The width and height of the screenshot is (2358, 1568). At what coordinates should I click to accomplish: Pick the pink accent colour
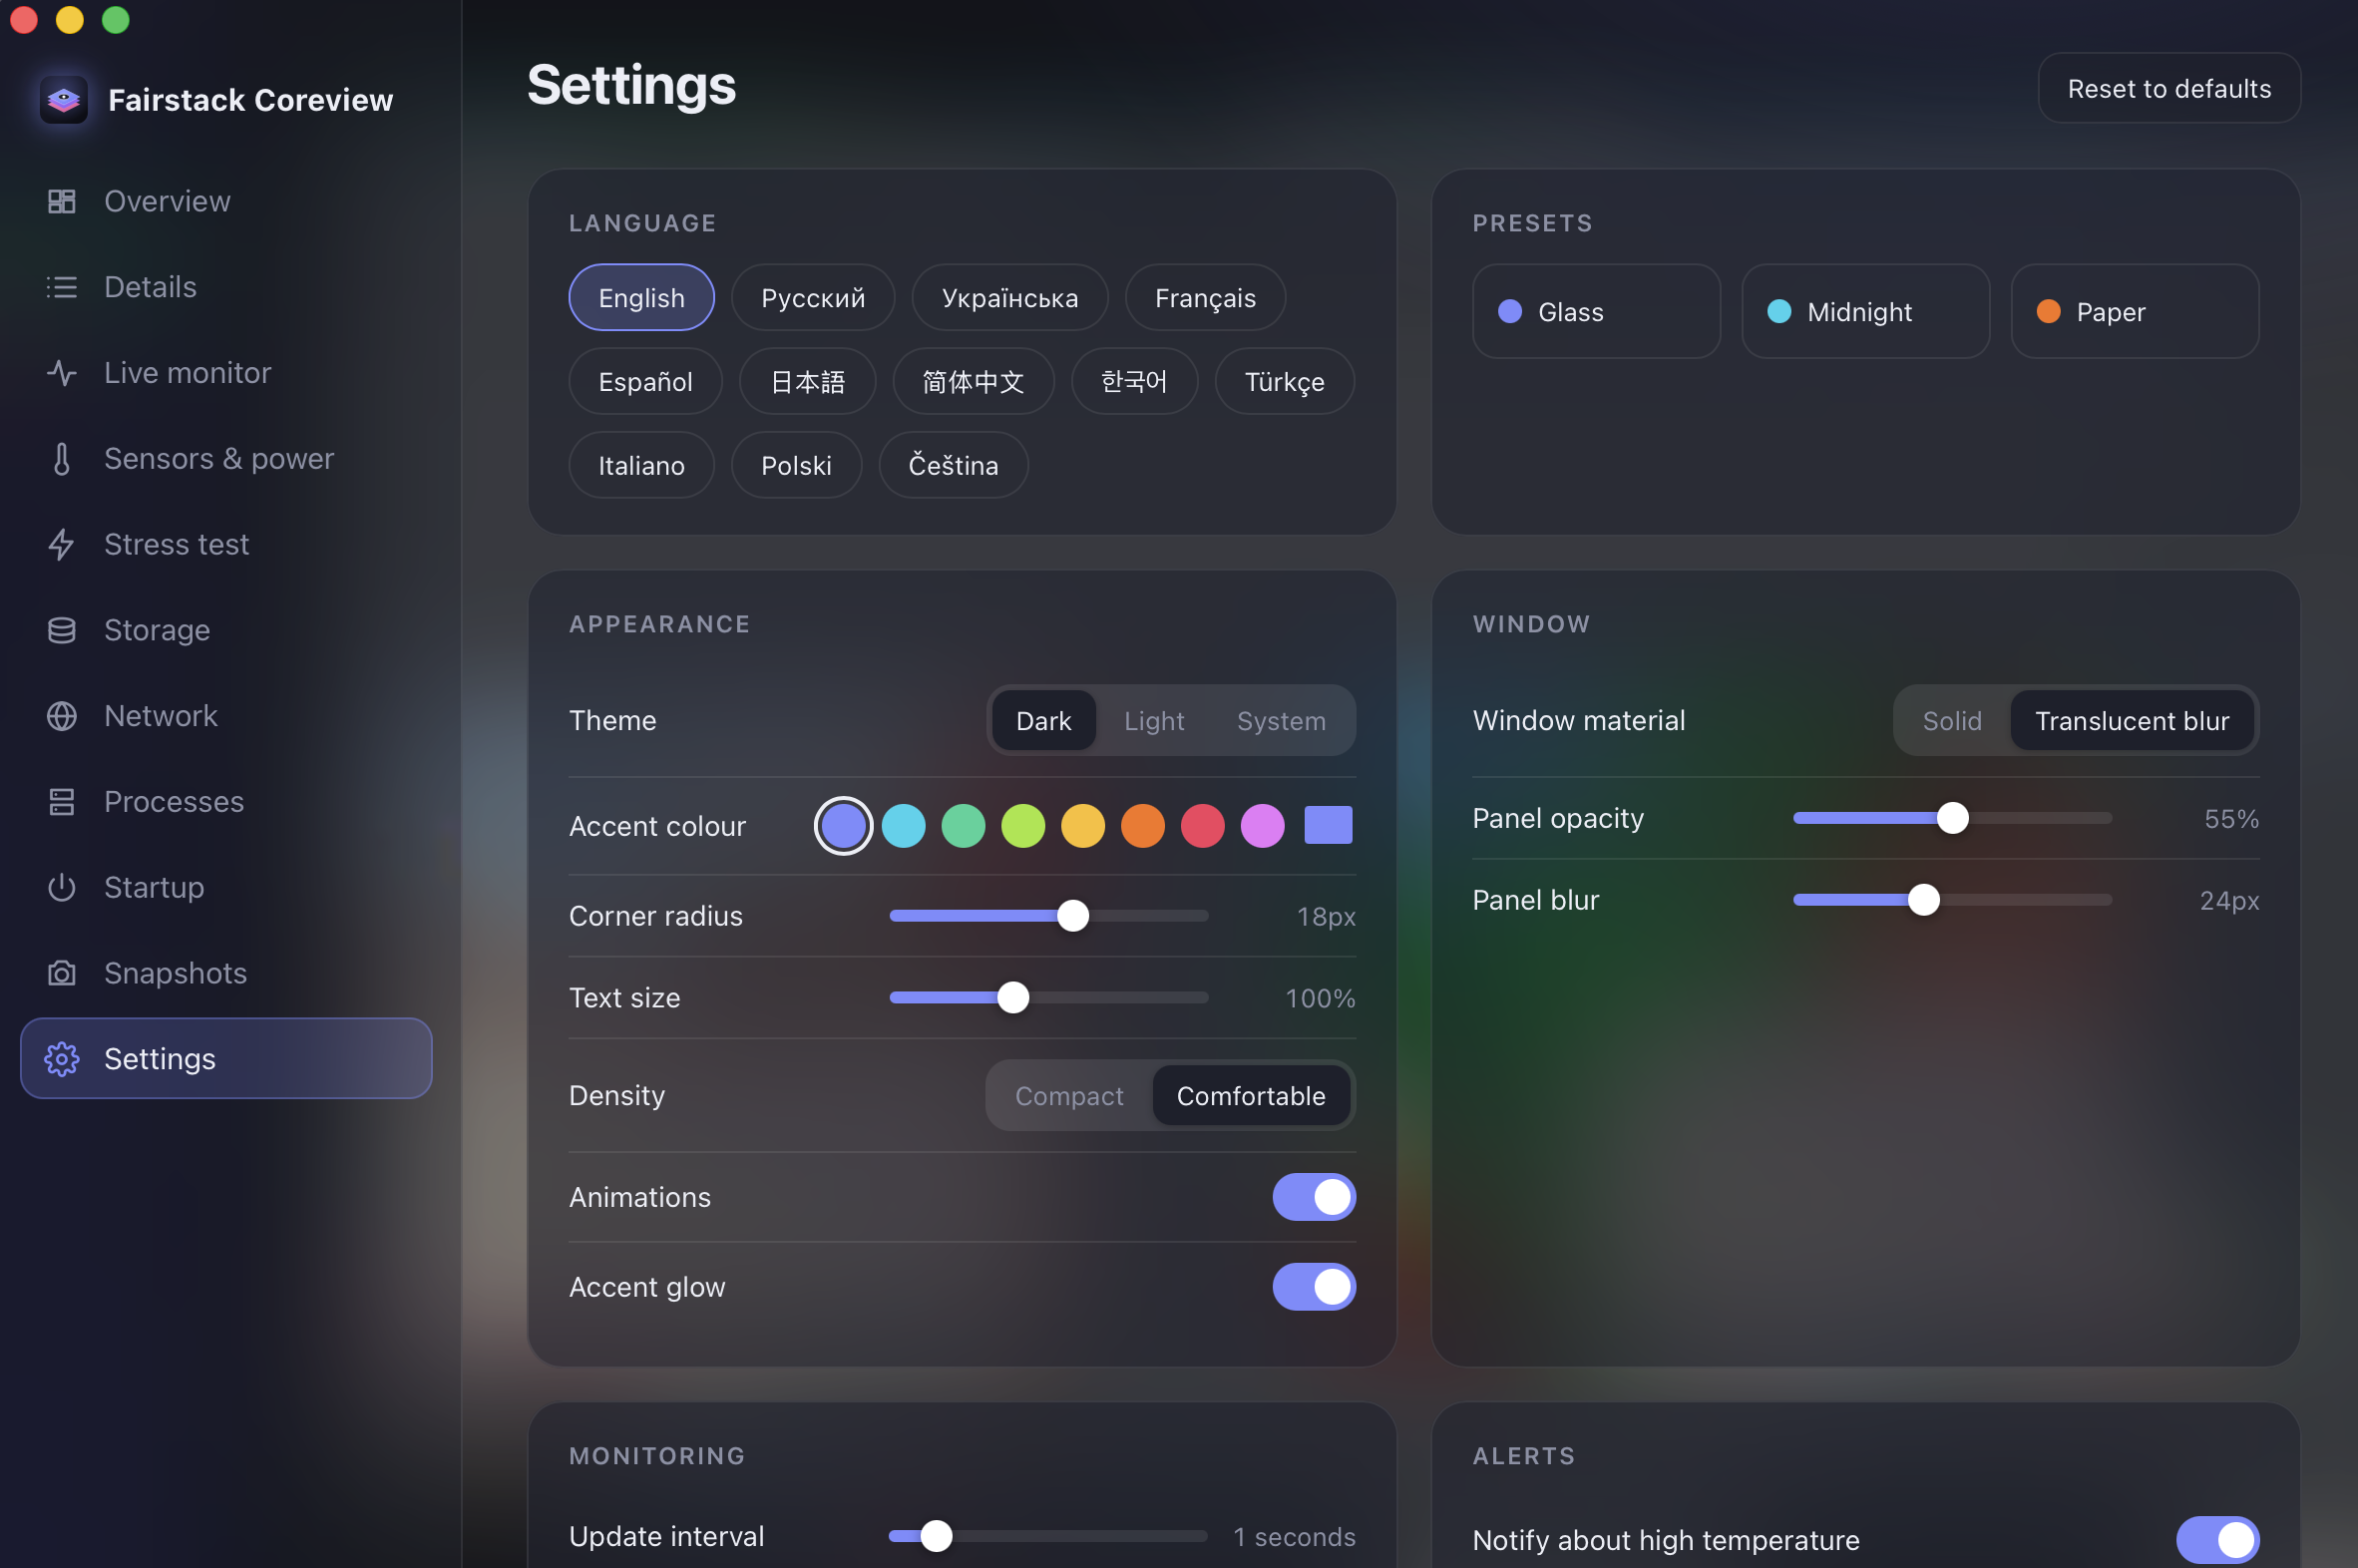(1263, 826)
